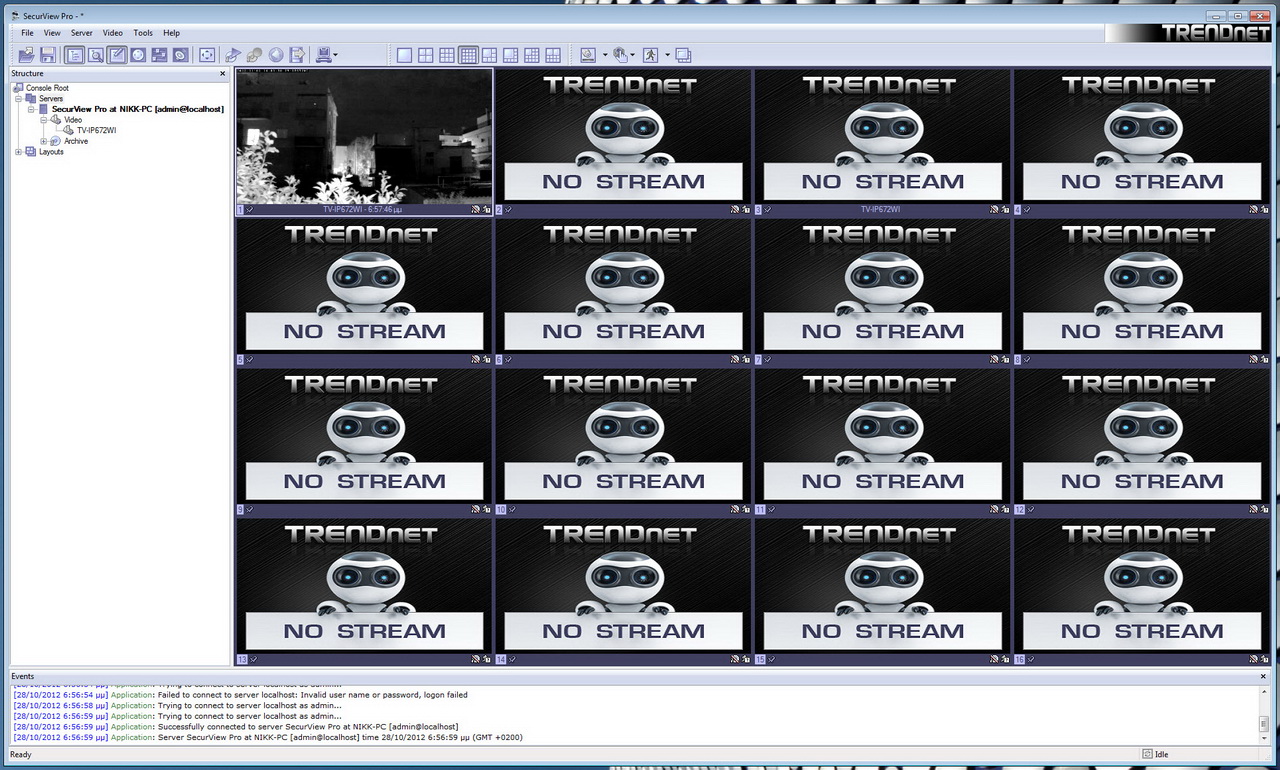This screenshot has height=770, width=1280.
Task: Click the lock icon in camera cell 6
Action: (746, 360)
